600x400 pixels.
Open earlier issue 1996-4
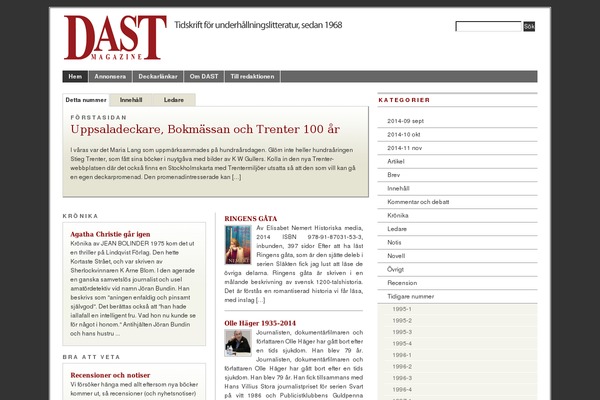coord(402,390)
